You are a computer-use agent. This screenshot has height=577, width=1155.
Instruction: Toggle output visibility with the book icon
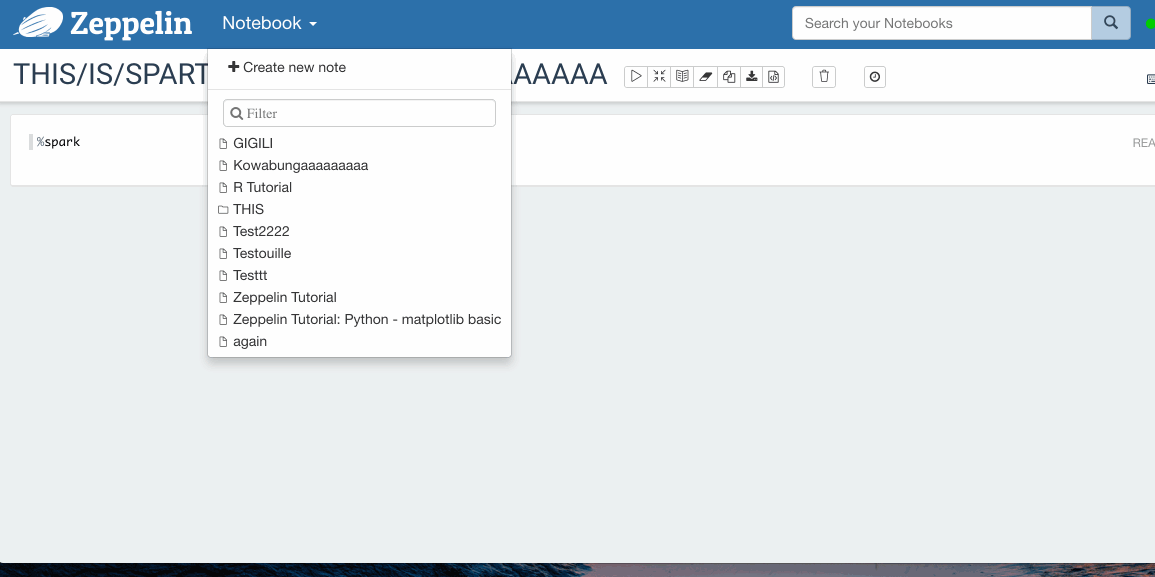point(682,77)
